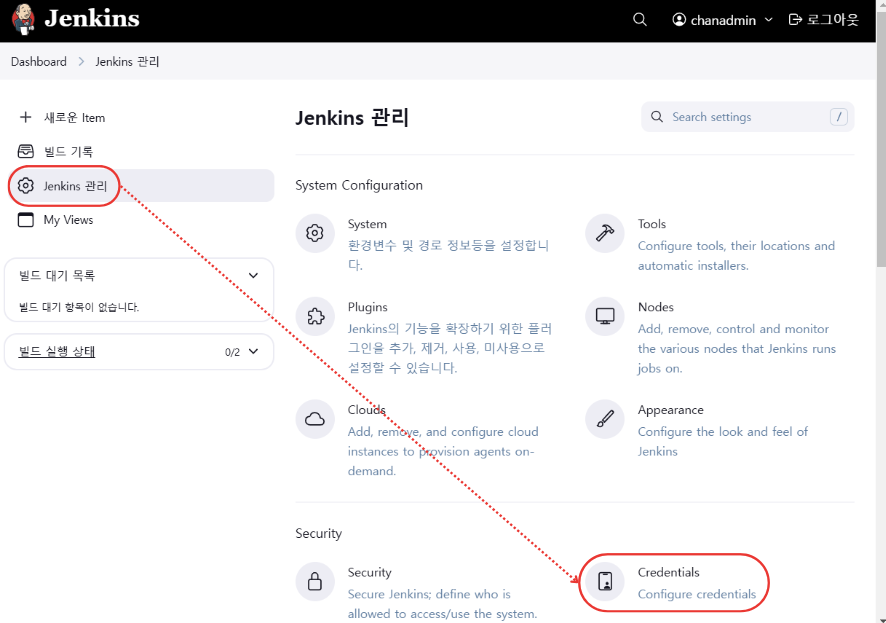The height and width of the screenshot is (623, 886).
Task: Collapse the 빌드 대기 목록 panel chevron
Action: click(253, 276)
